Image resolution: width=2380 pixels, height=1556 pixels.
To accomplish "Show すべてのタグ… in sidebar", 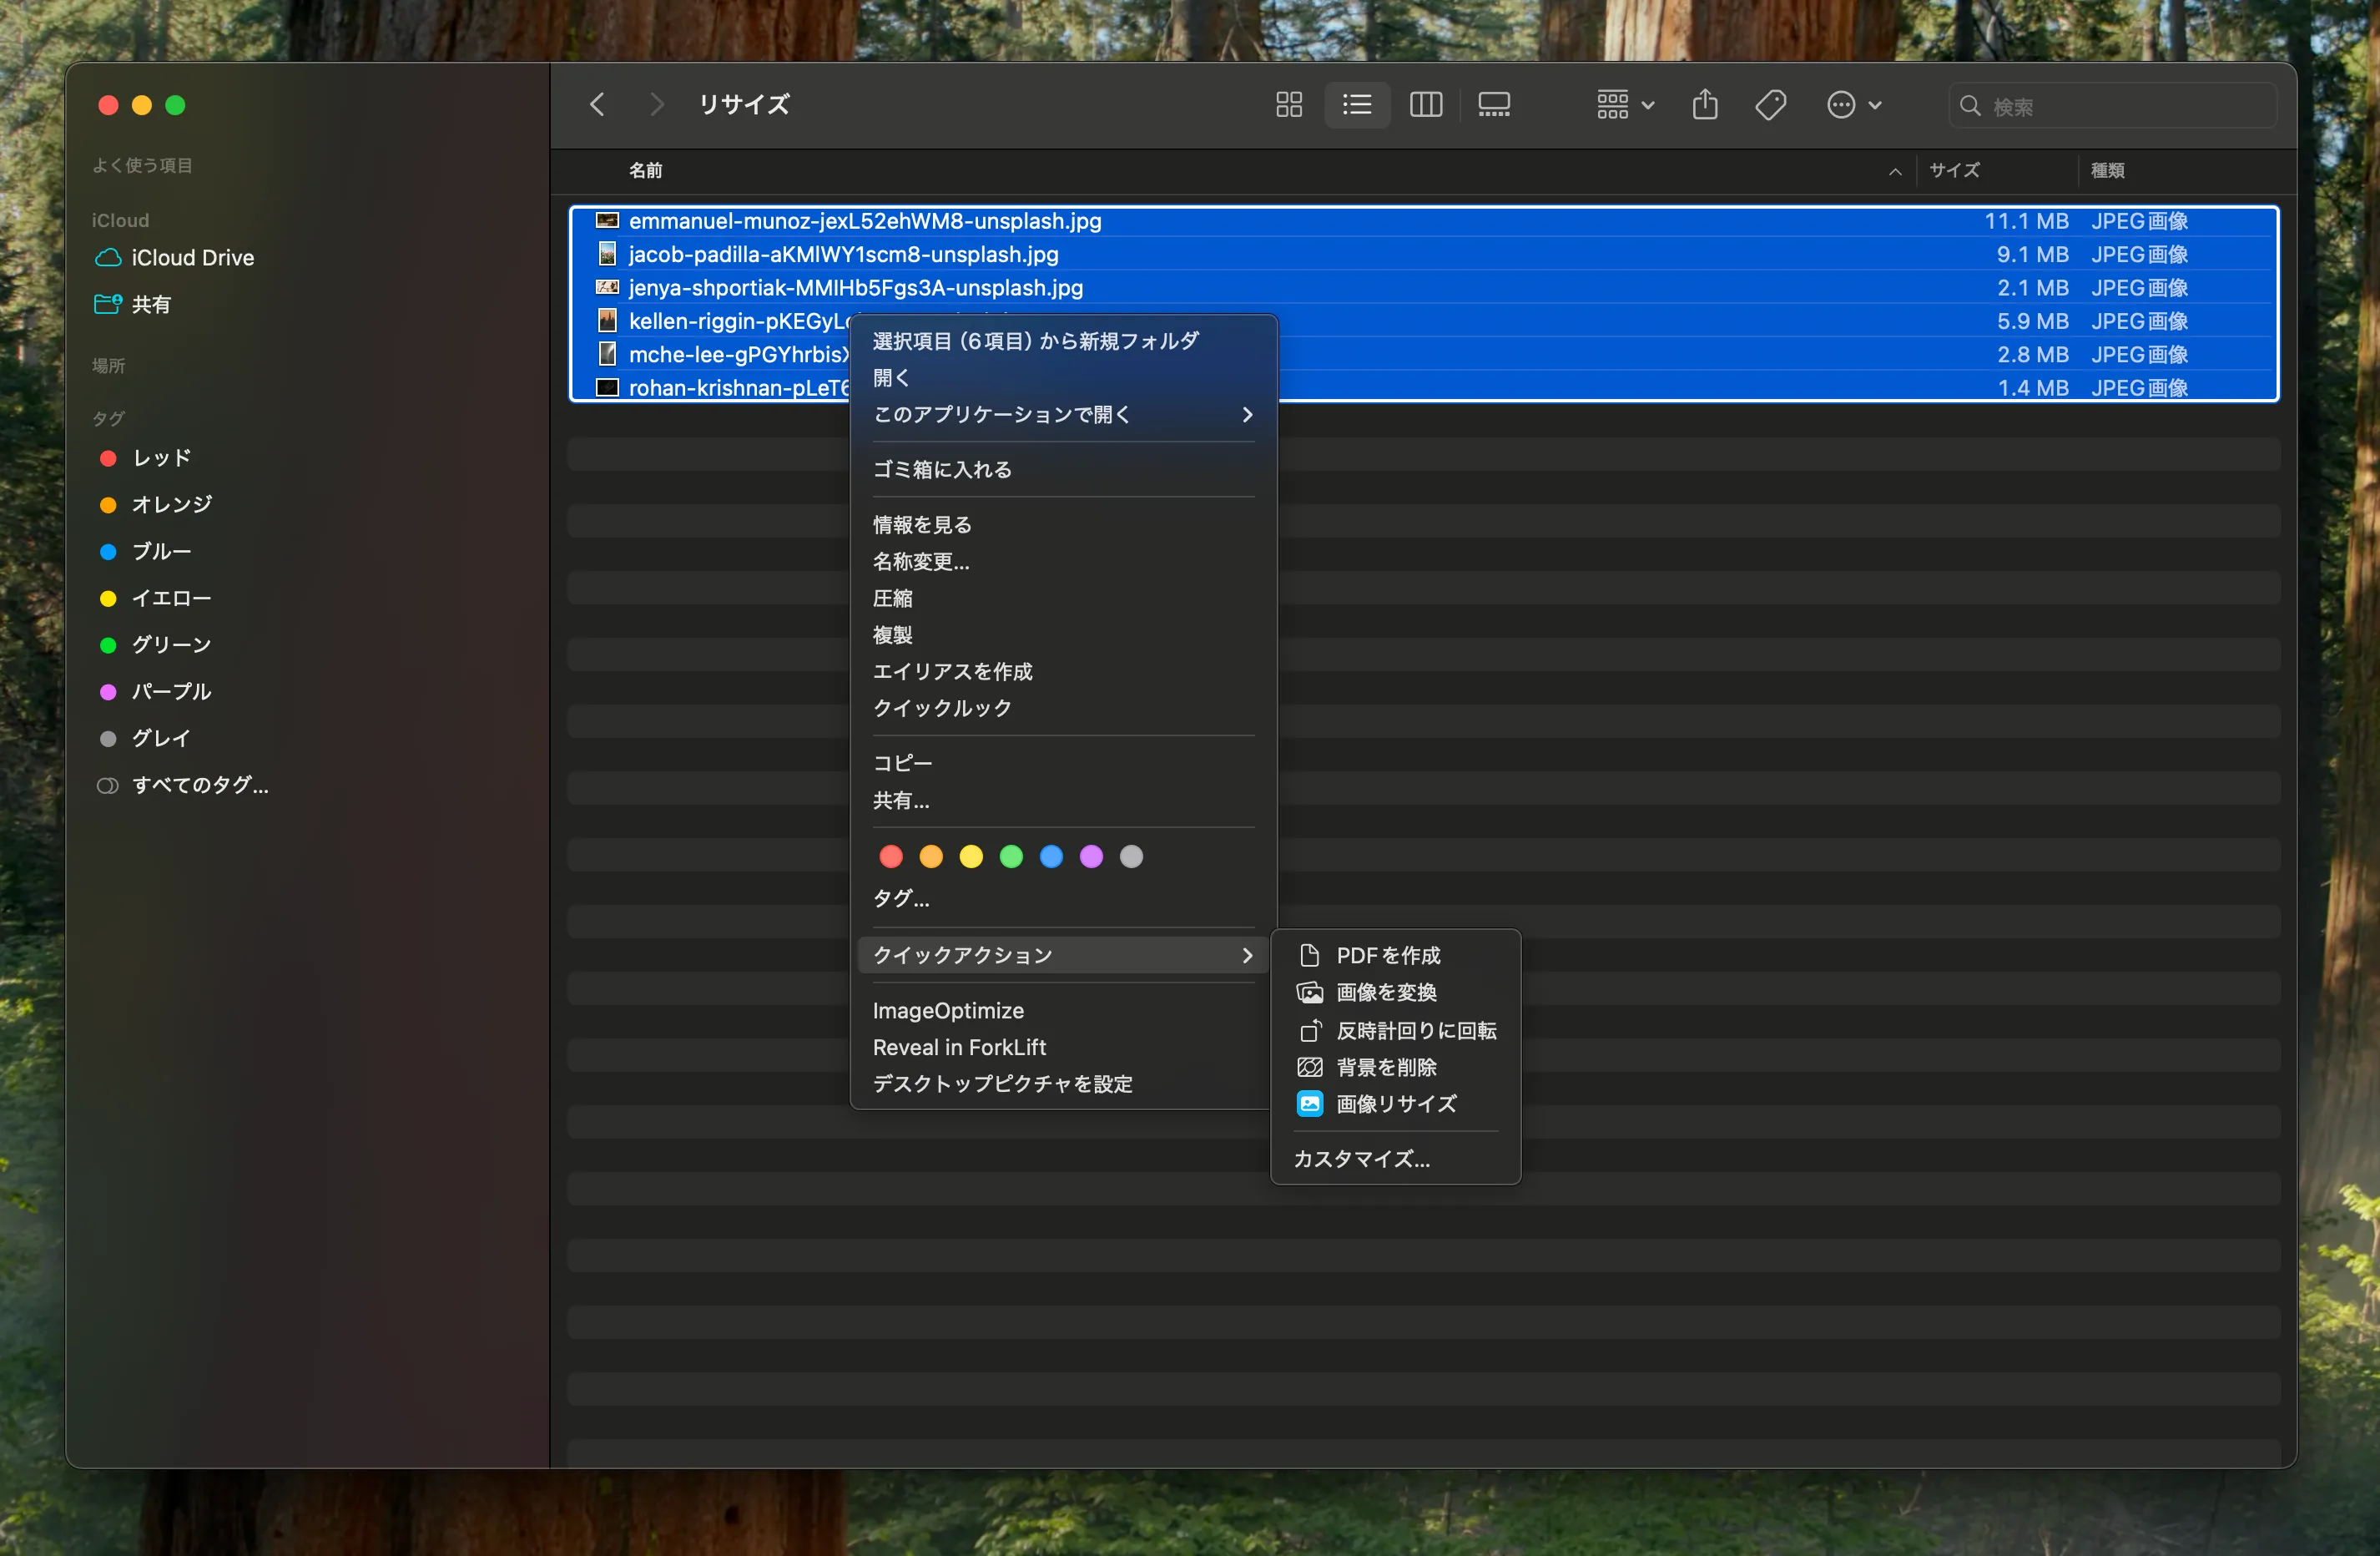I will pyautogui.click(x=182, y=785).
